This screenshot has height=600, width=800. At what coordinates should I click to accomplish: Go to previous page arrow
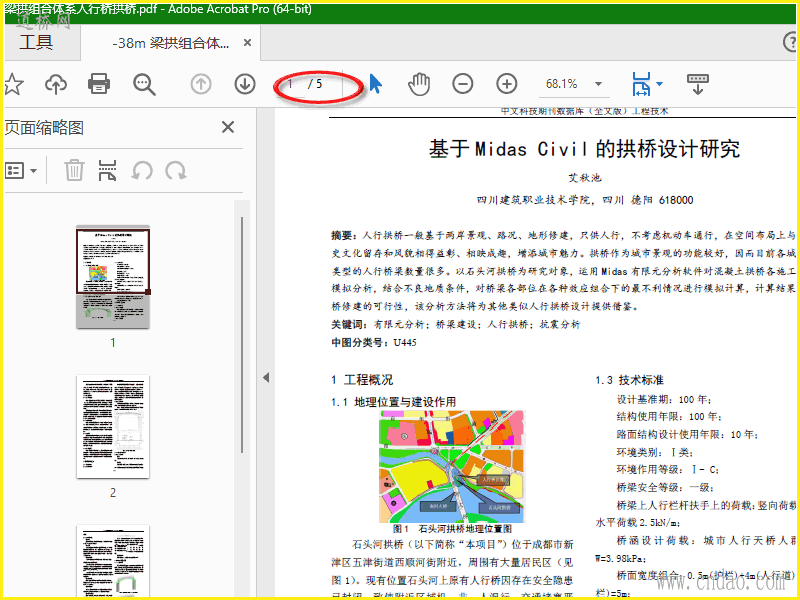[x=201, y=84]
